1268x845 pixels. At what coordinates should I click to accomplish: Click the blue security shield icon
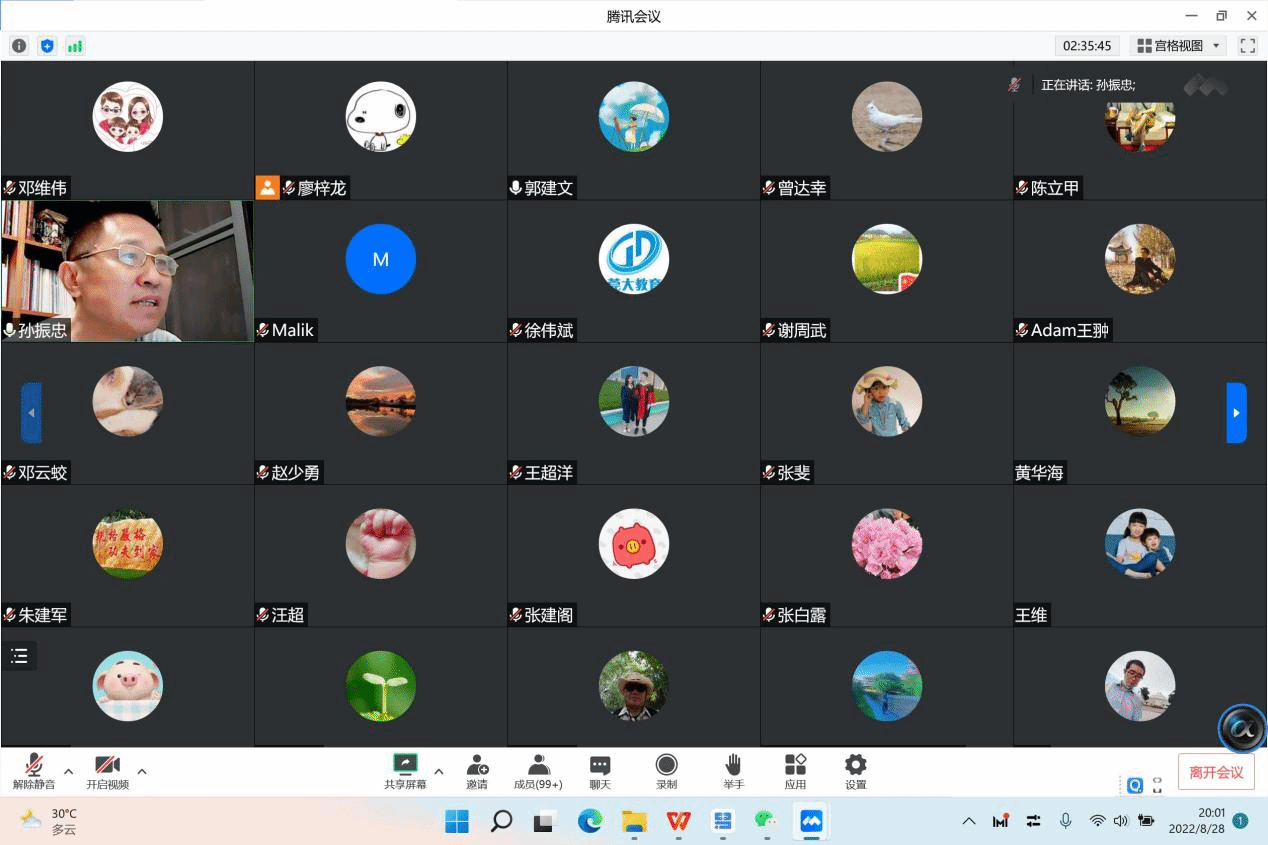[x=47, y=46]
